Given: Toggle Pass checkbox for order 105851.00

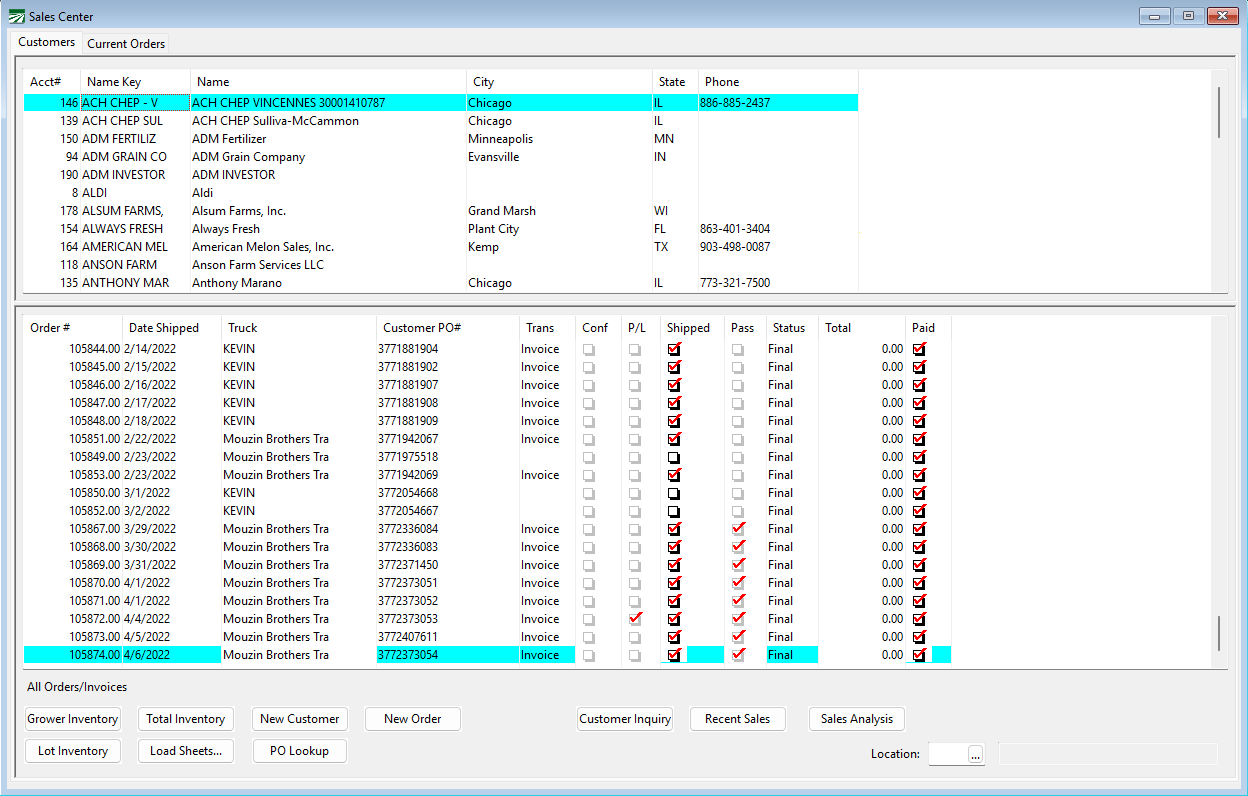Looking at the screenshot, I should click(x=738, y=439).
